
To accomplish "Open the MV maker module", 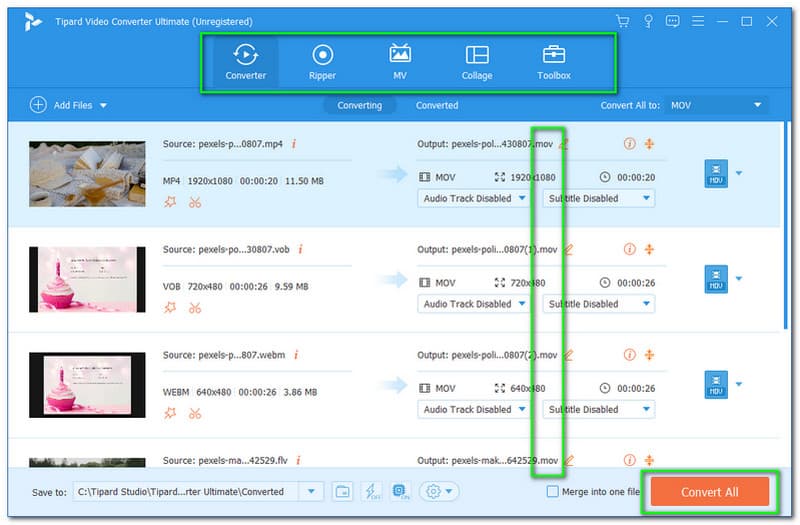I will tap(399, 62).
